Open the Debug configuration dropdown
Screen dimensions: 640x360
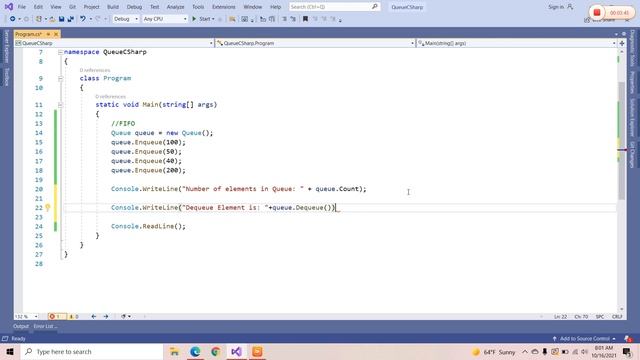tap(126, 19)
